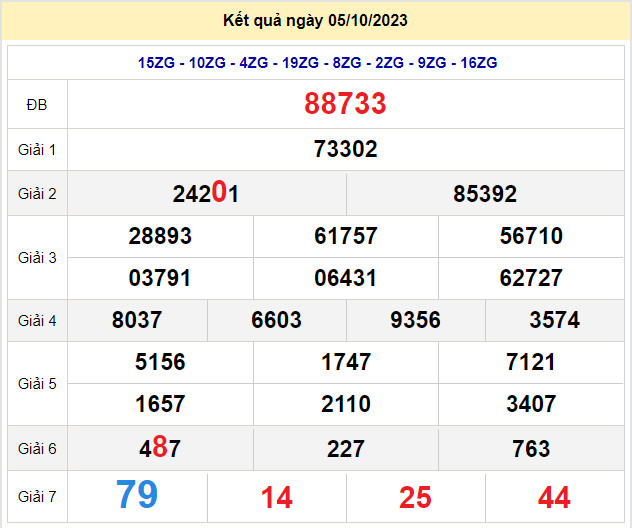Select Giải 4 number 6603
The image size is (632, 528).
276,320
